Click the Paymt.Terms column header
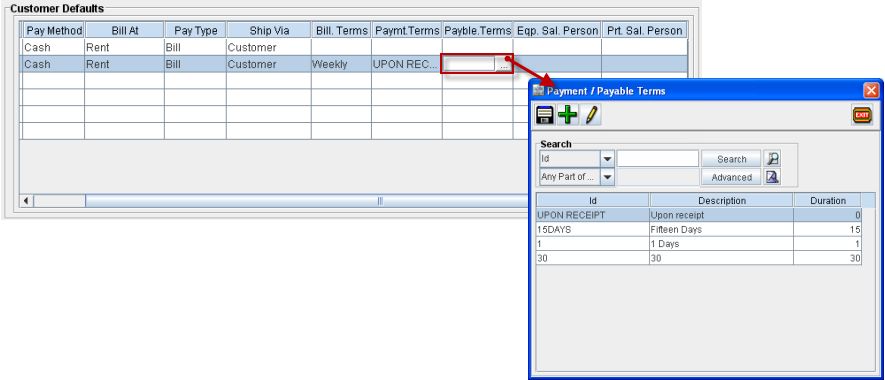Screen dimensions: 885x380 click(x=407, y=30)
